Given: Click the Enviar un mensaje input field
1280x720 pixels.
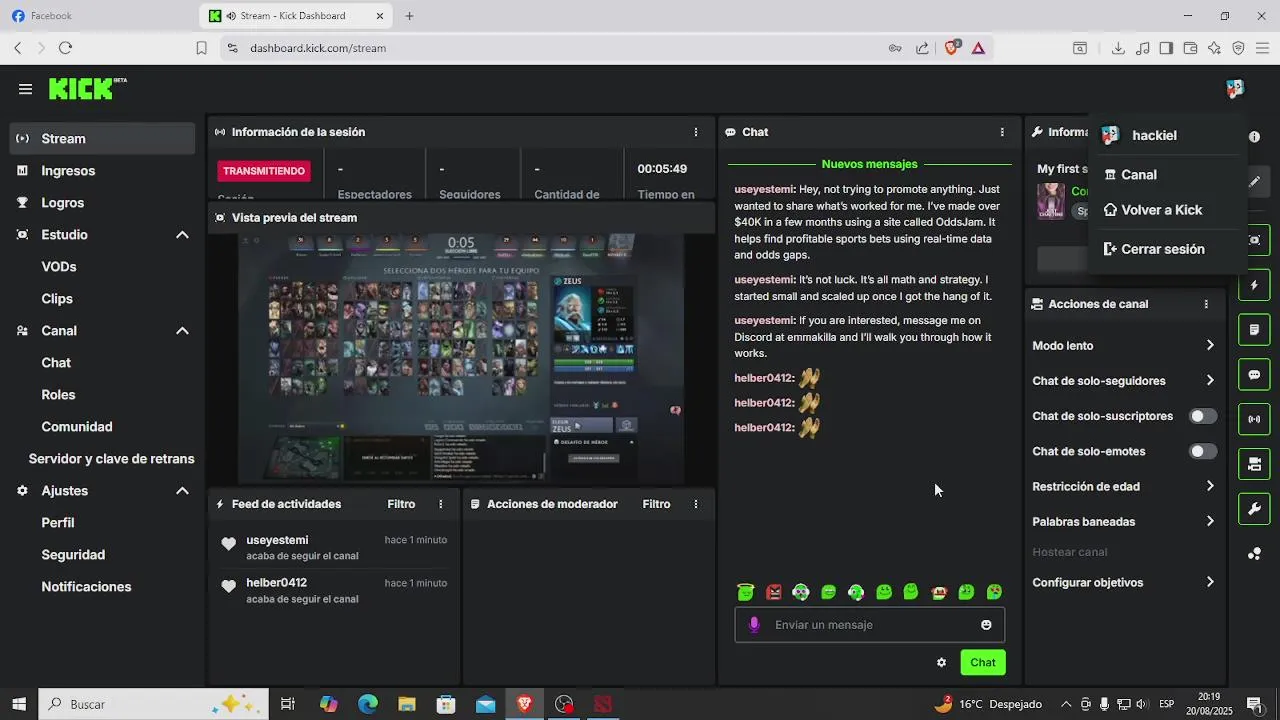Looking at the screenshot, I should pyautogui.click(x=870, y=625).
